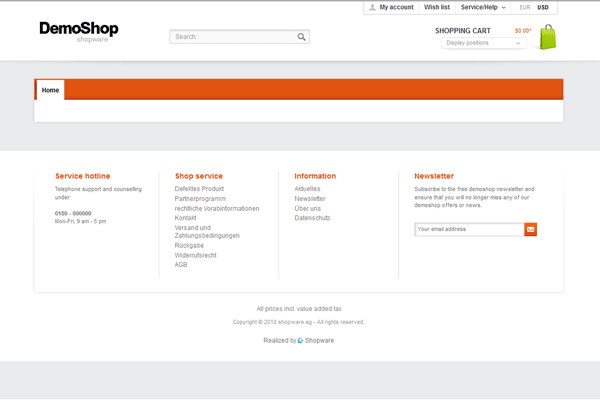Open the Service/Help dropdown menu

[x=483, y=7]
